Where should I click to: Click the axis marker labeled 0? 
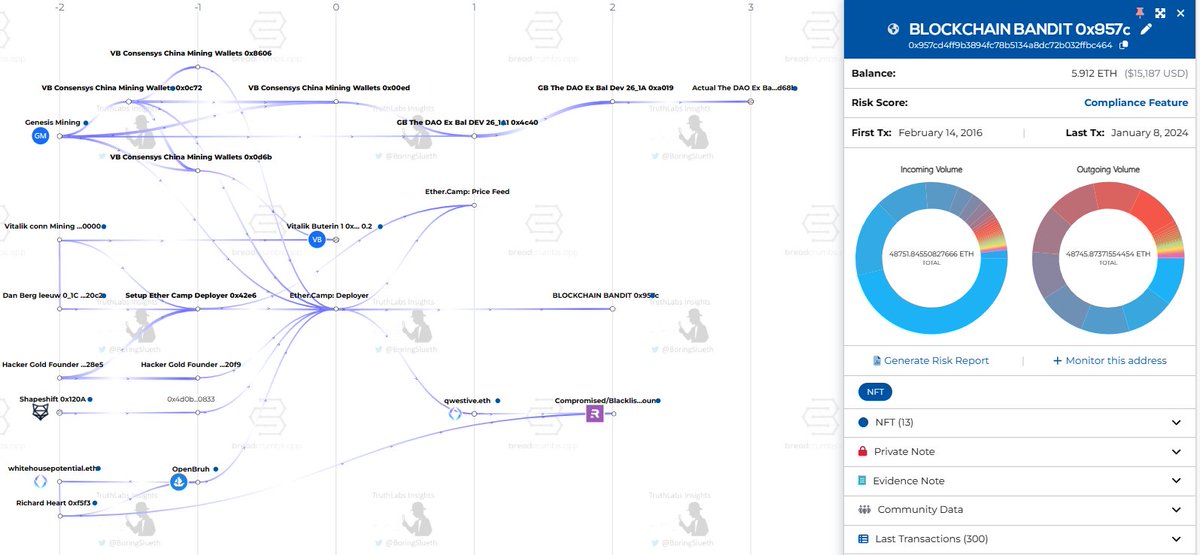[336, 8]
